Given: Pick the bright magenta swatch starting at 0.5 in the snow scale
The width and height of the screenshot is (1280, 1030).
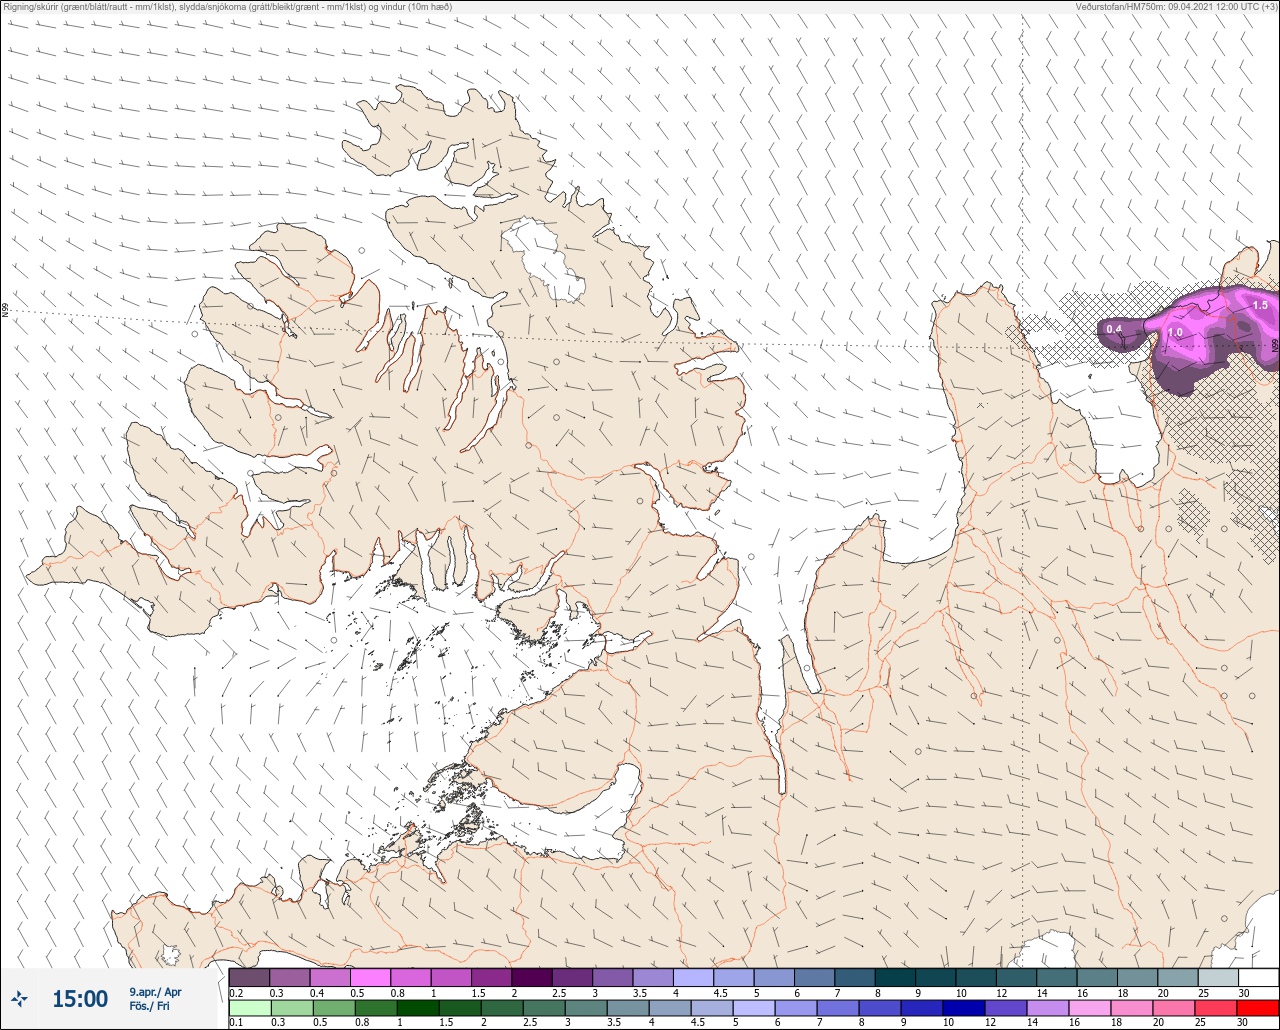Looking at the screenshot, I should (x=370, y=977).
